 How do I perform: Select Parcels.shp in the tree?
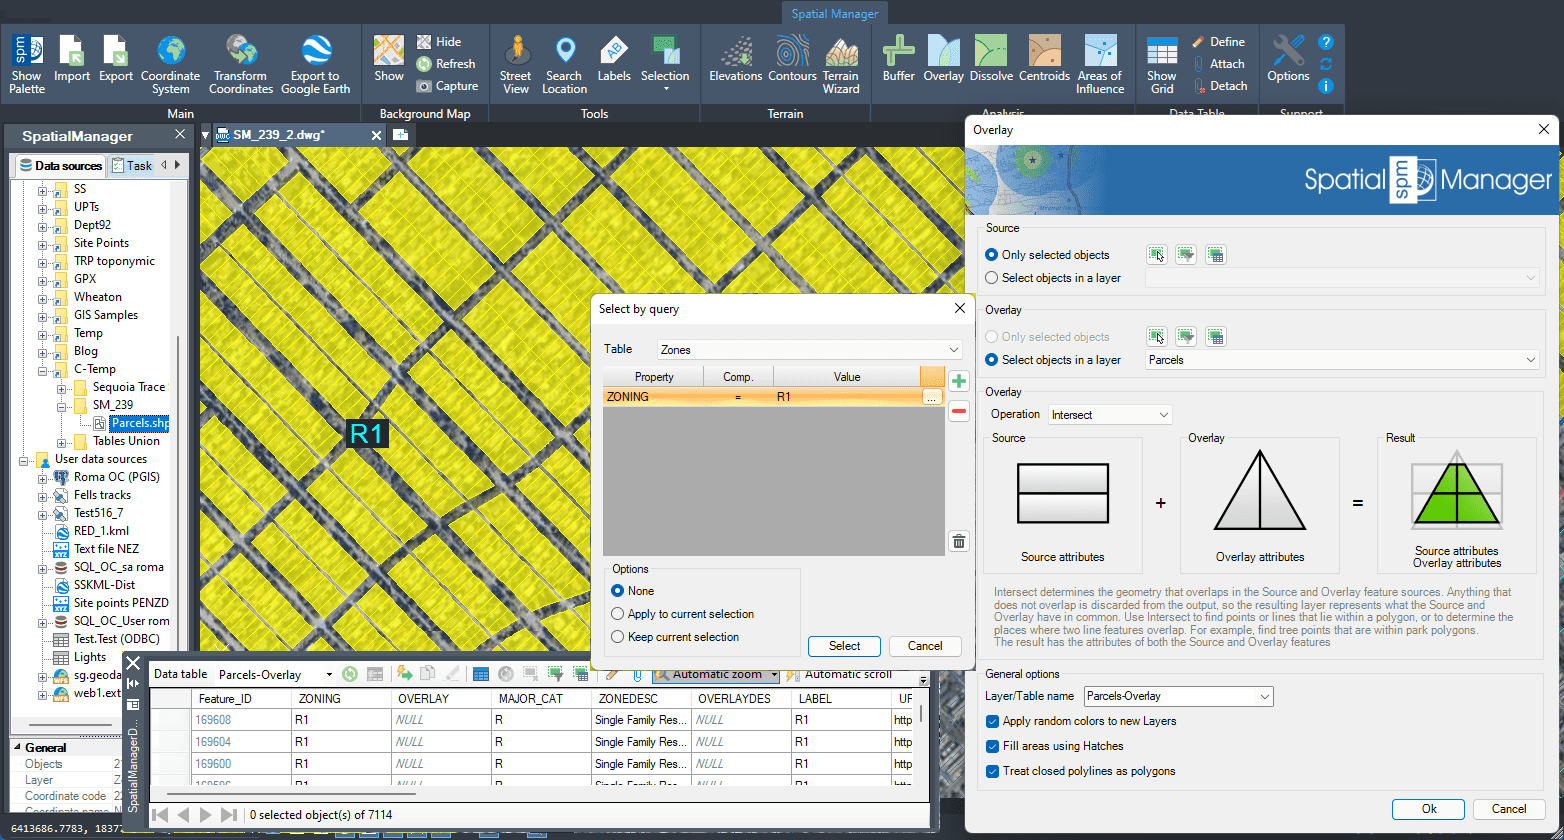139,423
